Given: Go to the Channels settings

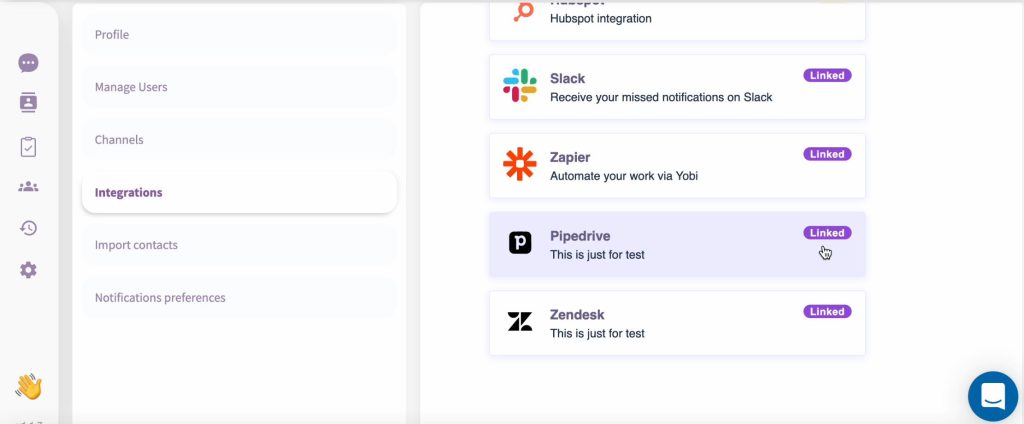Looking at the screenshot, I should click(240, 140).
